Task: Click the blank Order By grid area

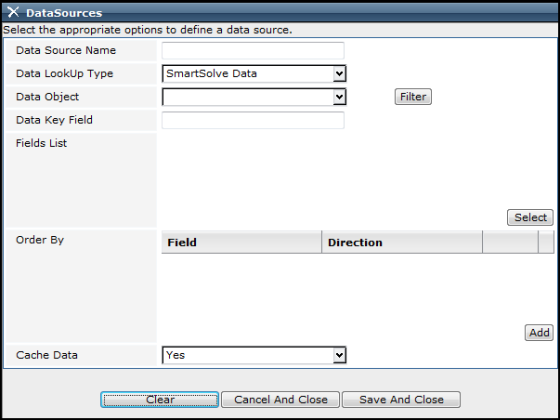Action: pos(357,289)
